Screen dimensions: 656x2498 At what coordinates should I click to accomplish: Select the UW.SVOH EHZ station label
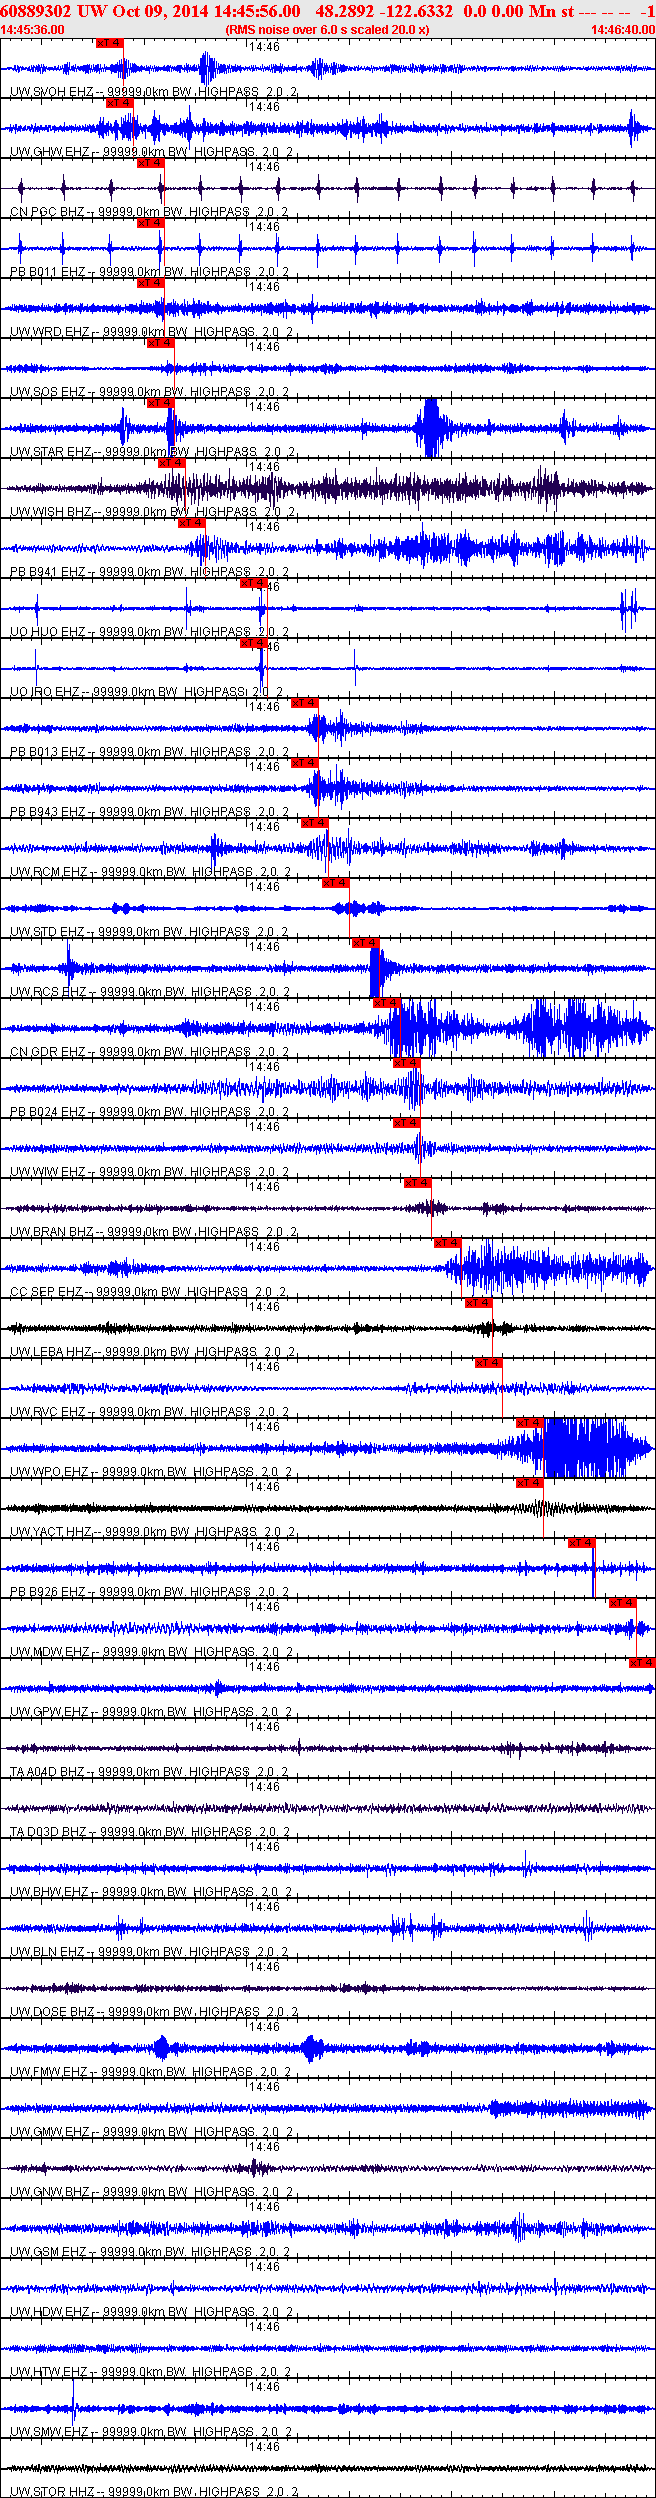click(50, 92)
